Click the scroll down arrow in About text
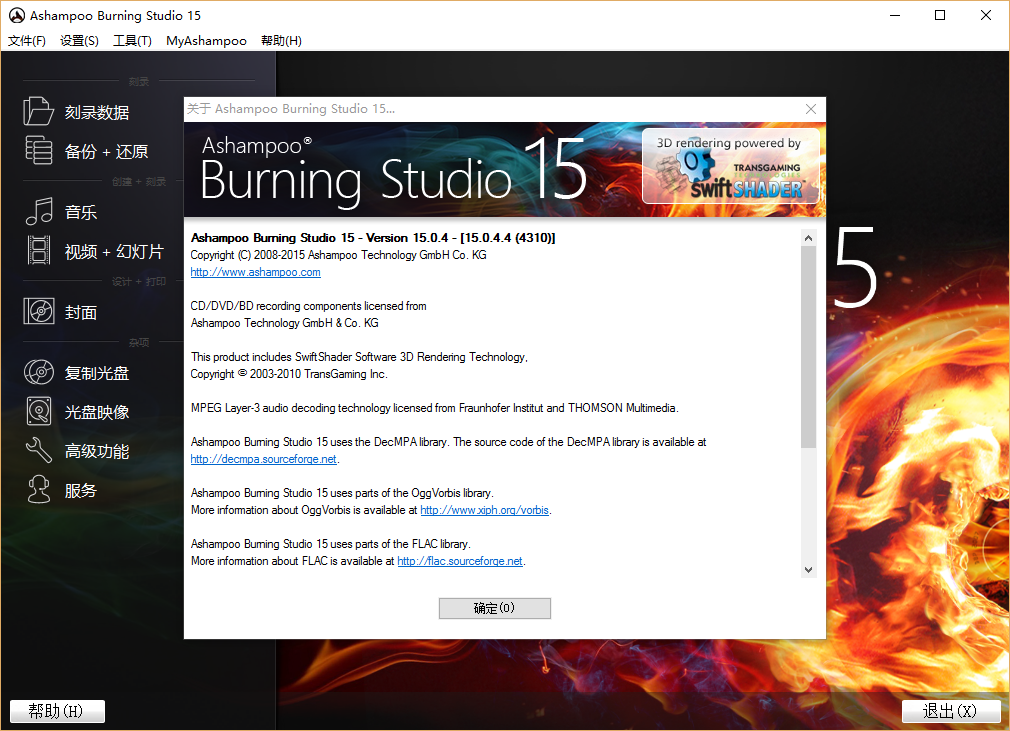Viewport: 1010px width, 731px height. pos(808,569)
